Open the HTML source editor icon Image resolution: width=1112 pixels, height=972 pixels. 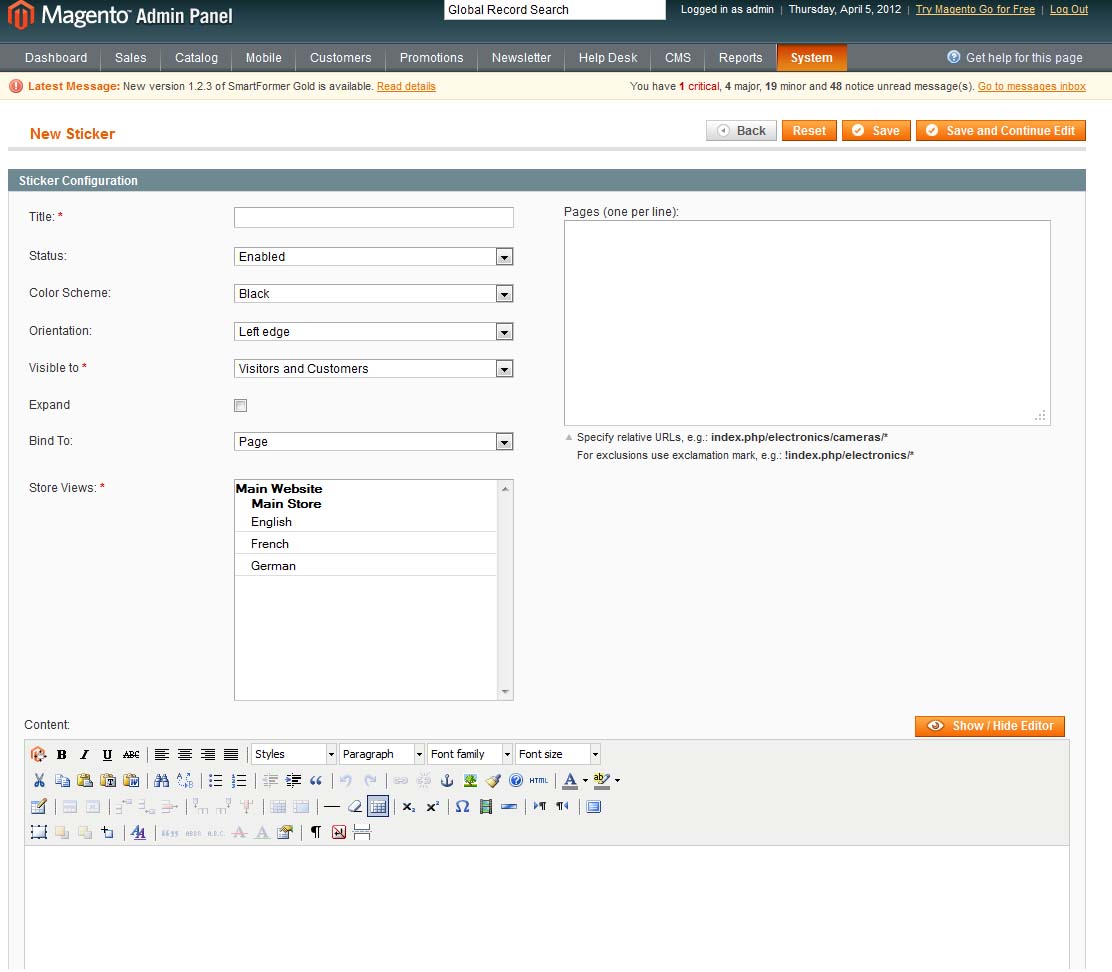pos(539,781)
